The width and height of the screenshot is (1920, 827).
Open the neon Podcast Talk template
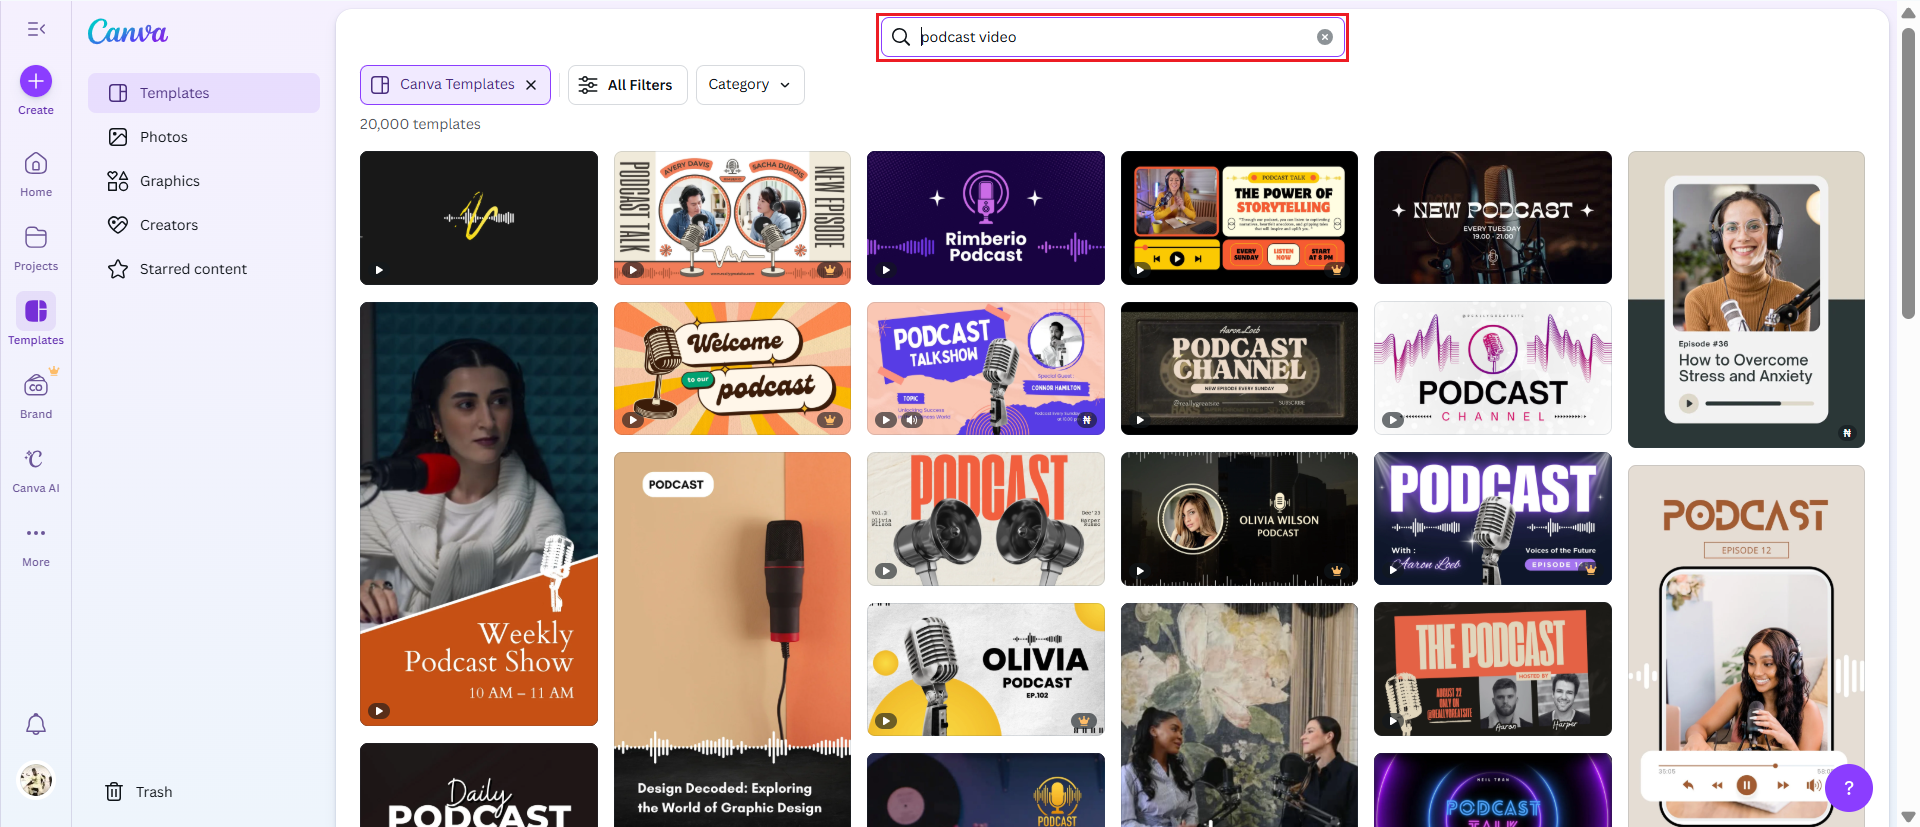pyautogui.click(x=1493, y=790)
